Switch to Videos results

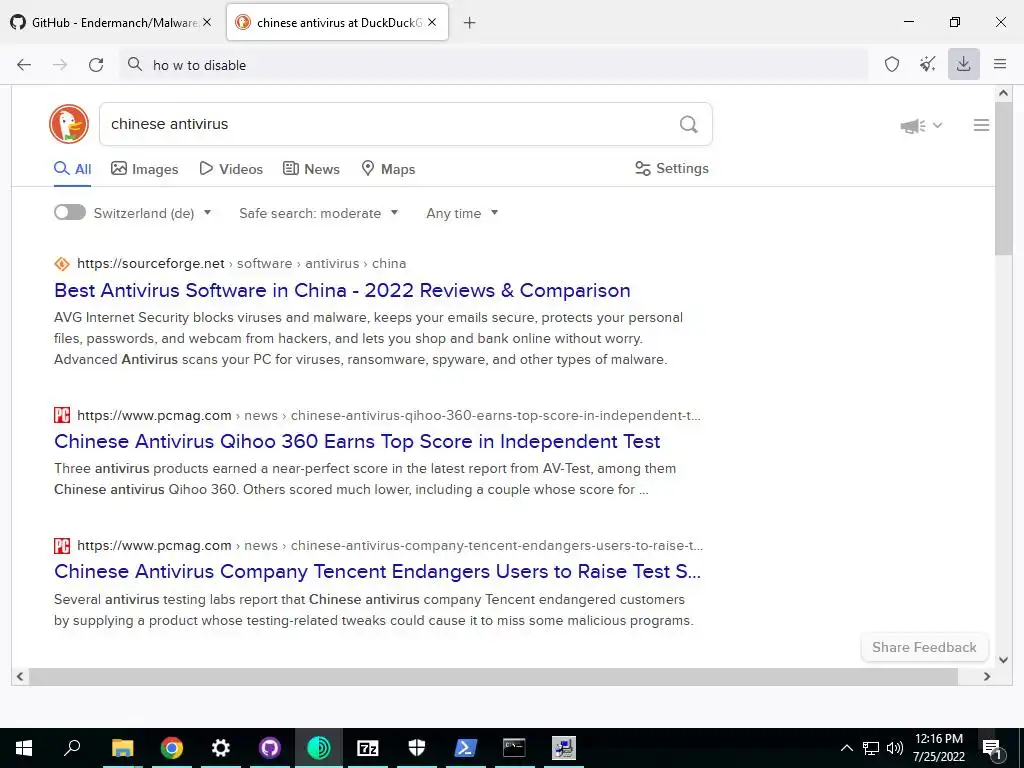[x=231, y=169]
